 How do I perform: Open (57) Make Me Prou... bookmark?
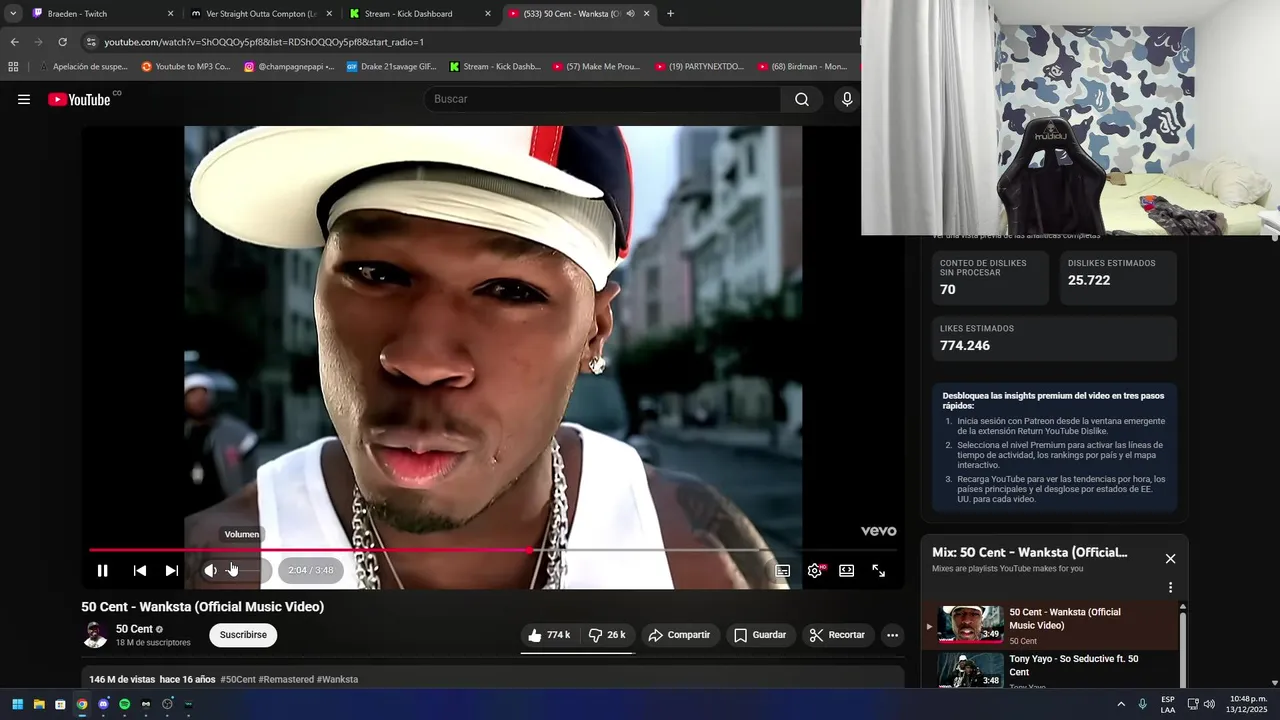pyautogui.click(x=597, y=67)
